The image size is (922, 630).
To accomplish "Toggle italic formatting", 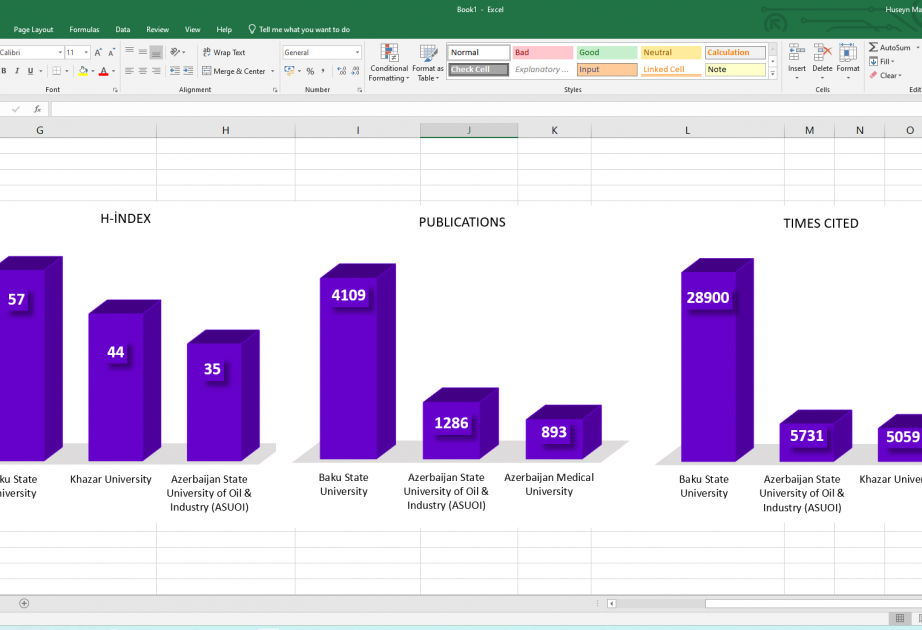I will (17, 71).
